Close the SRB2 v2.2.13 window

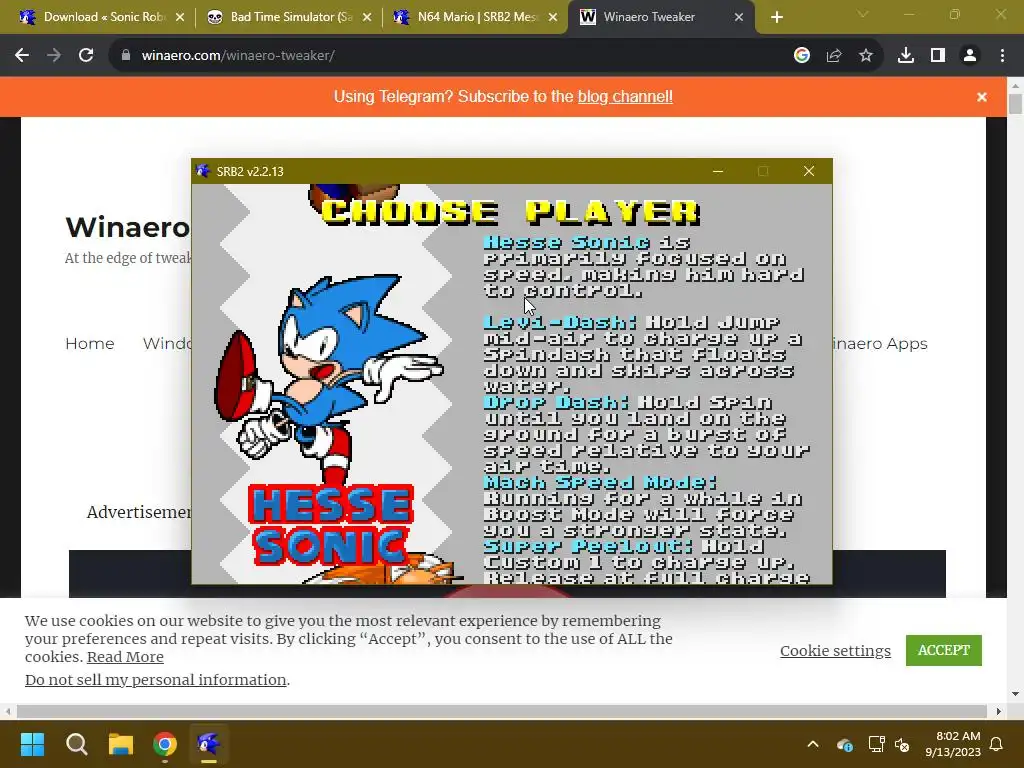pos(808,171)
